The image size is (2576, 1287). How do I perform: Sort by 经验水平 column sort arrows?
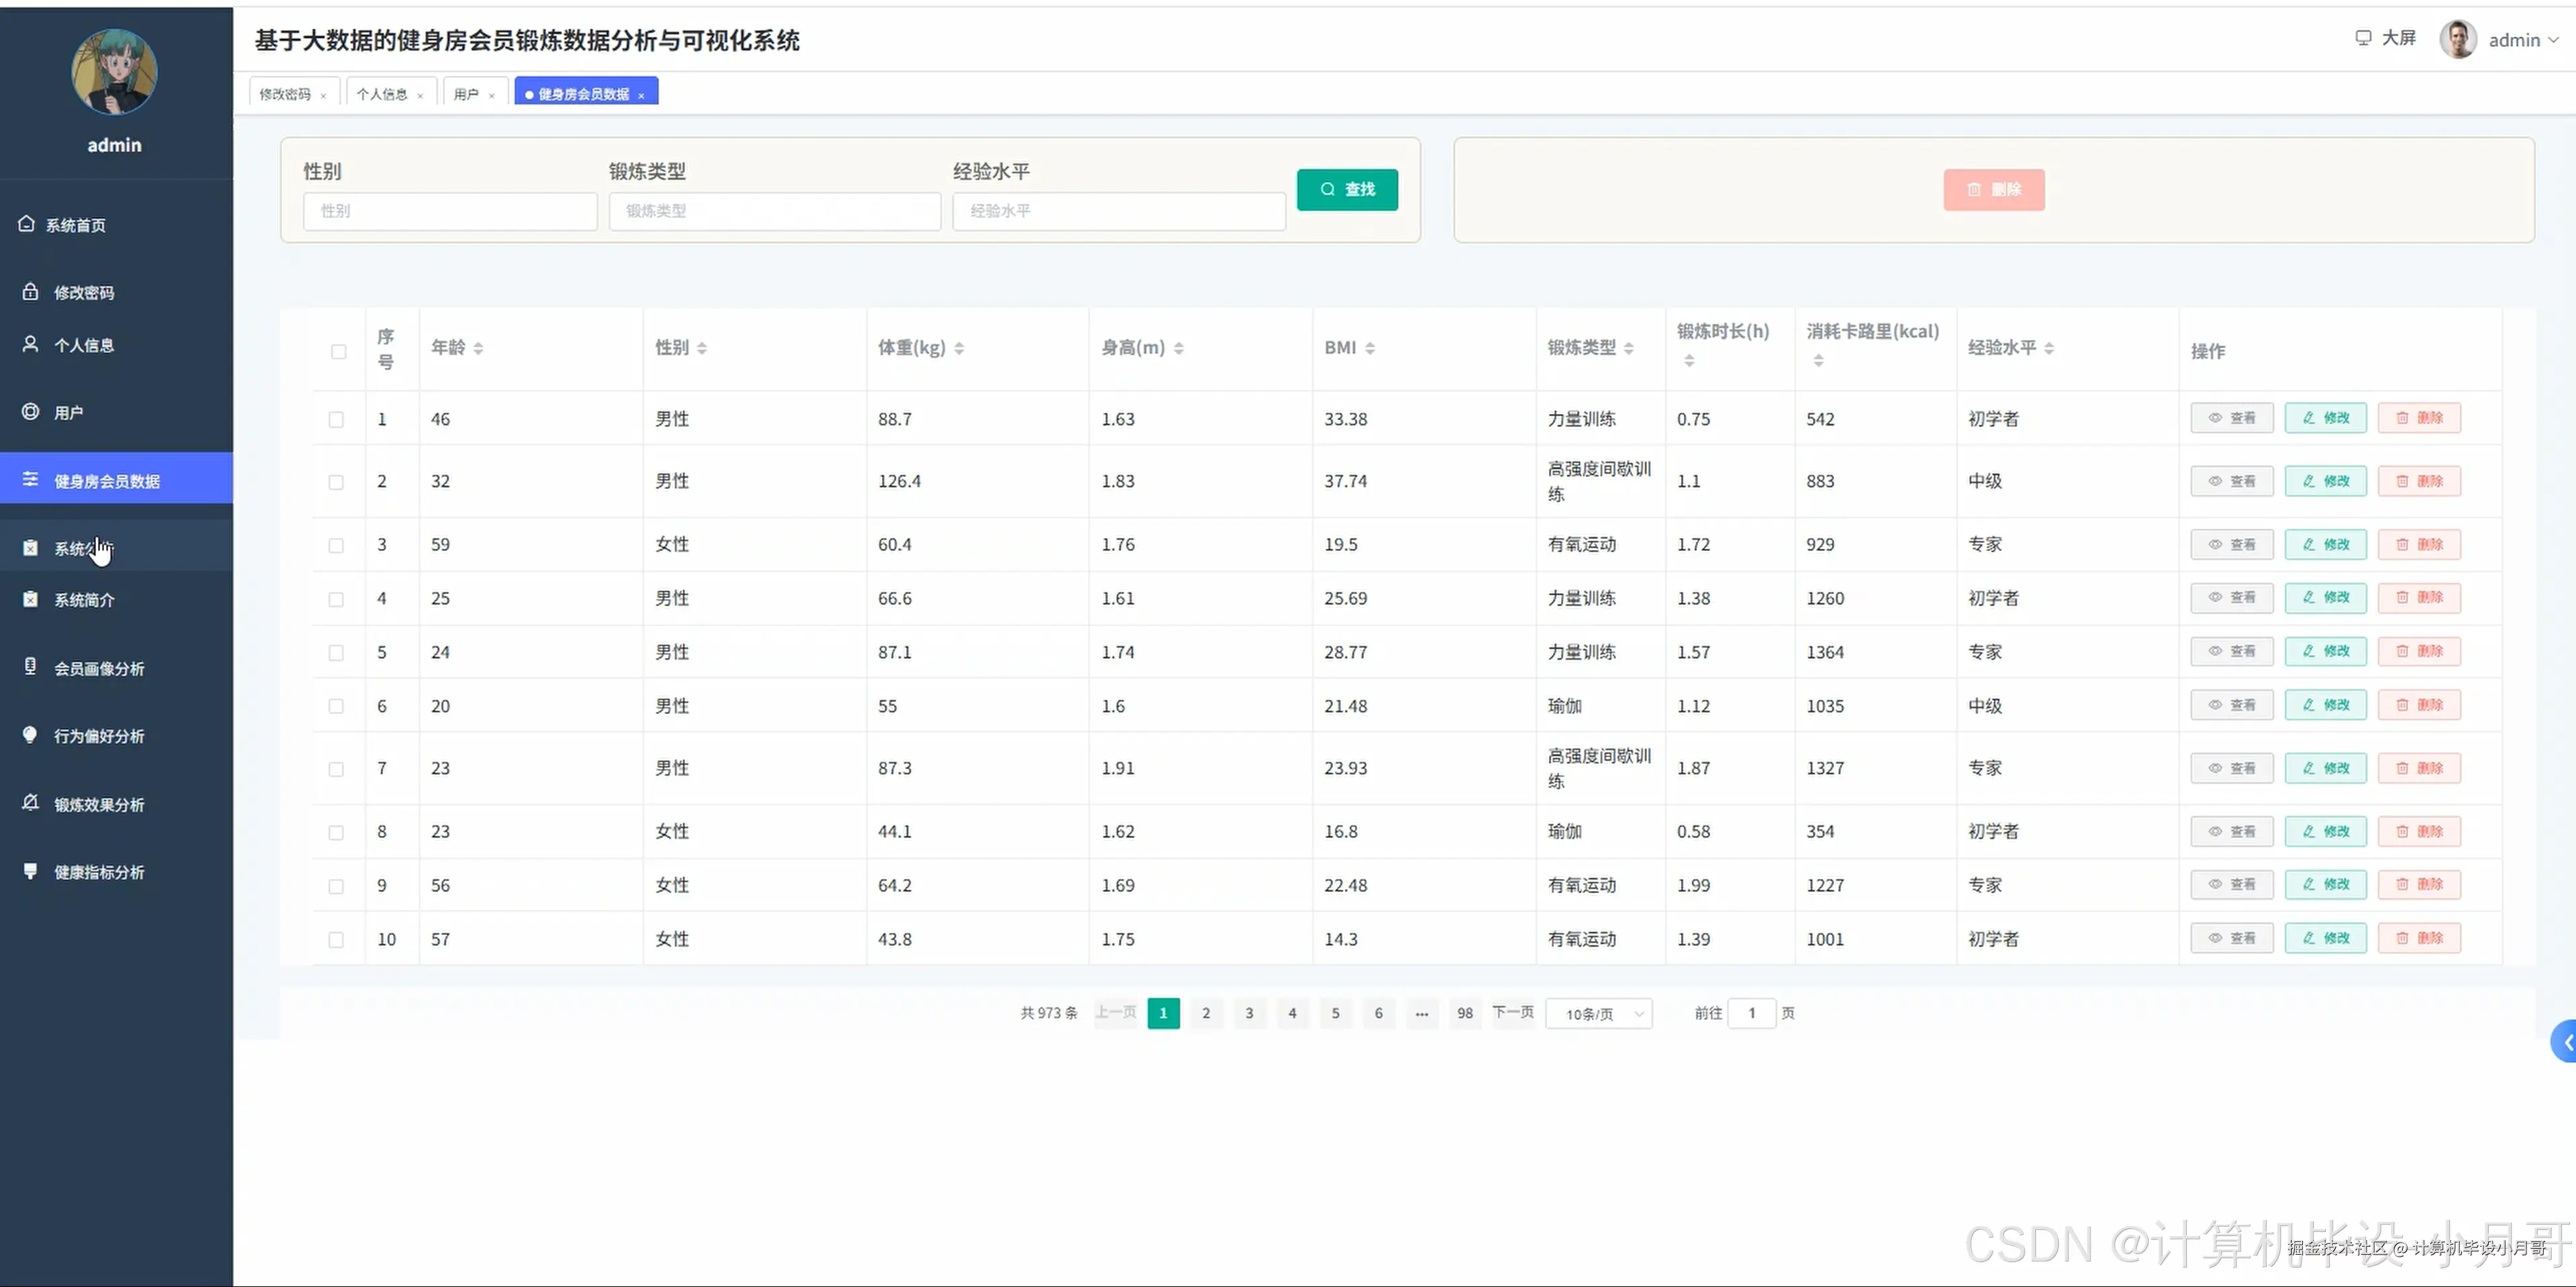2049,348
